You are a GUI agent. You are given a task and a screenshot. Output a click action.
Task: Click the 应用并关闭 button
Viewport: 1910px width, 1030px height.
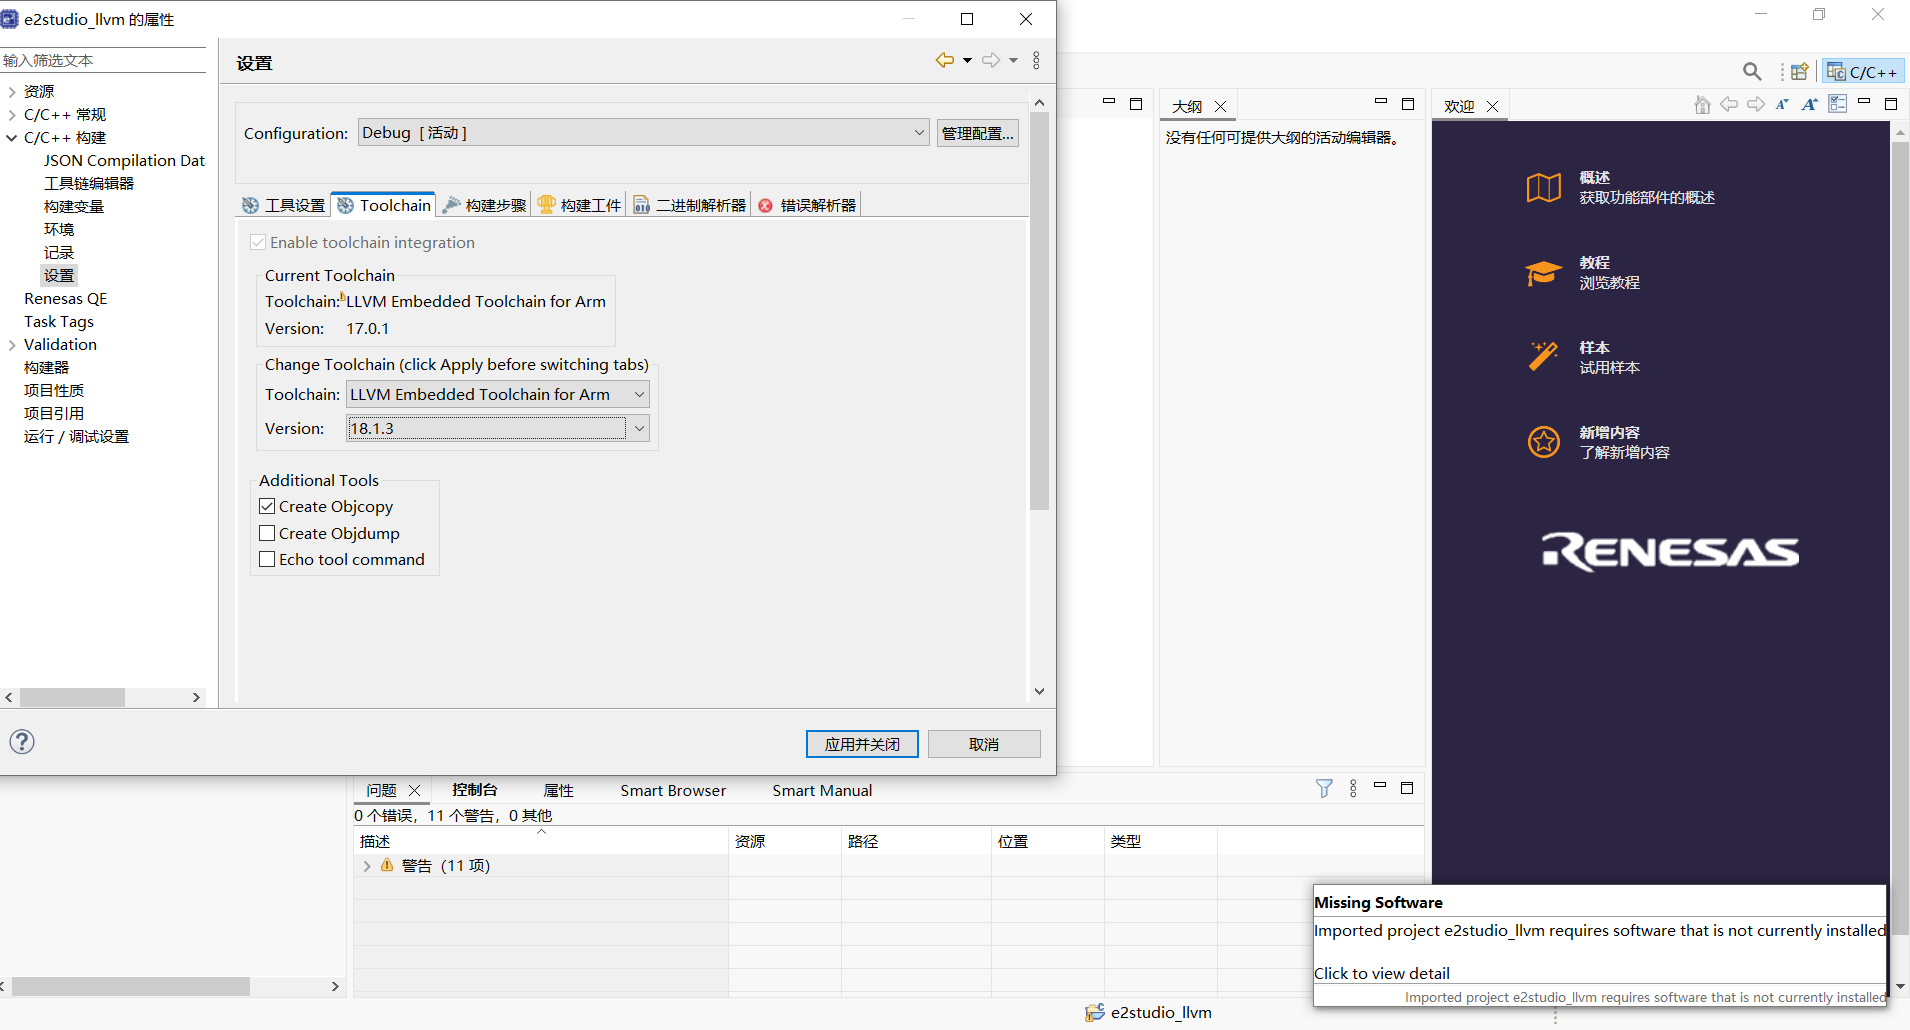tap(862, 744)
